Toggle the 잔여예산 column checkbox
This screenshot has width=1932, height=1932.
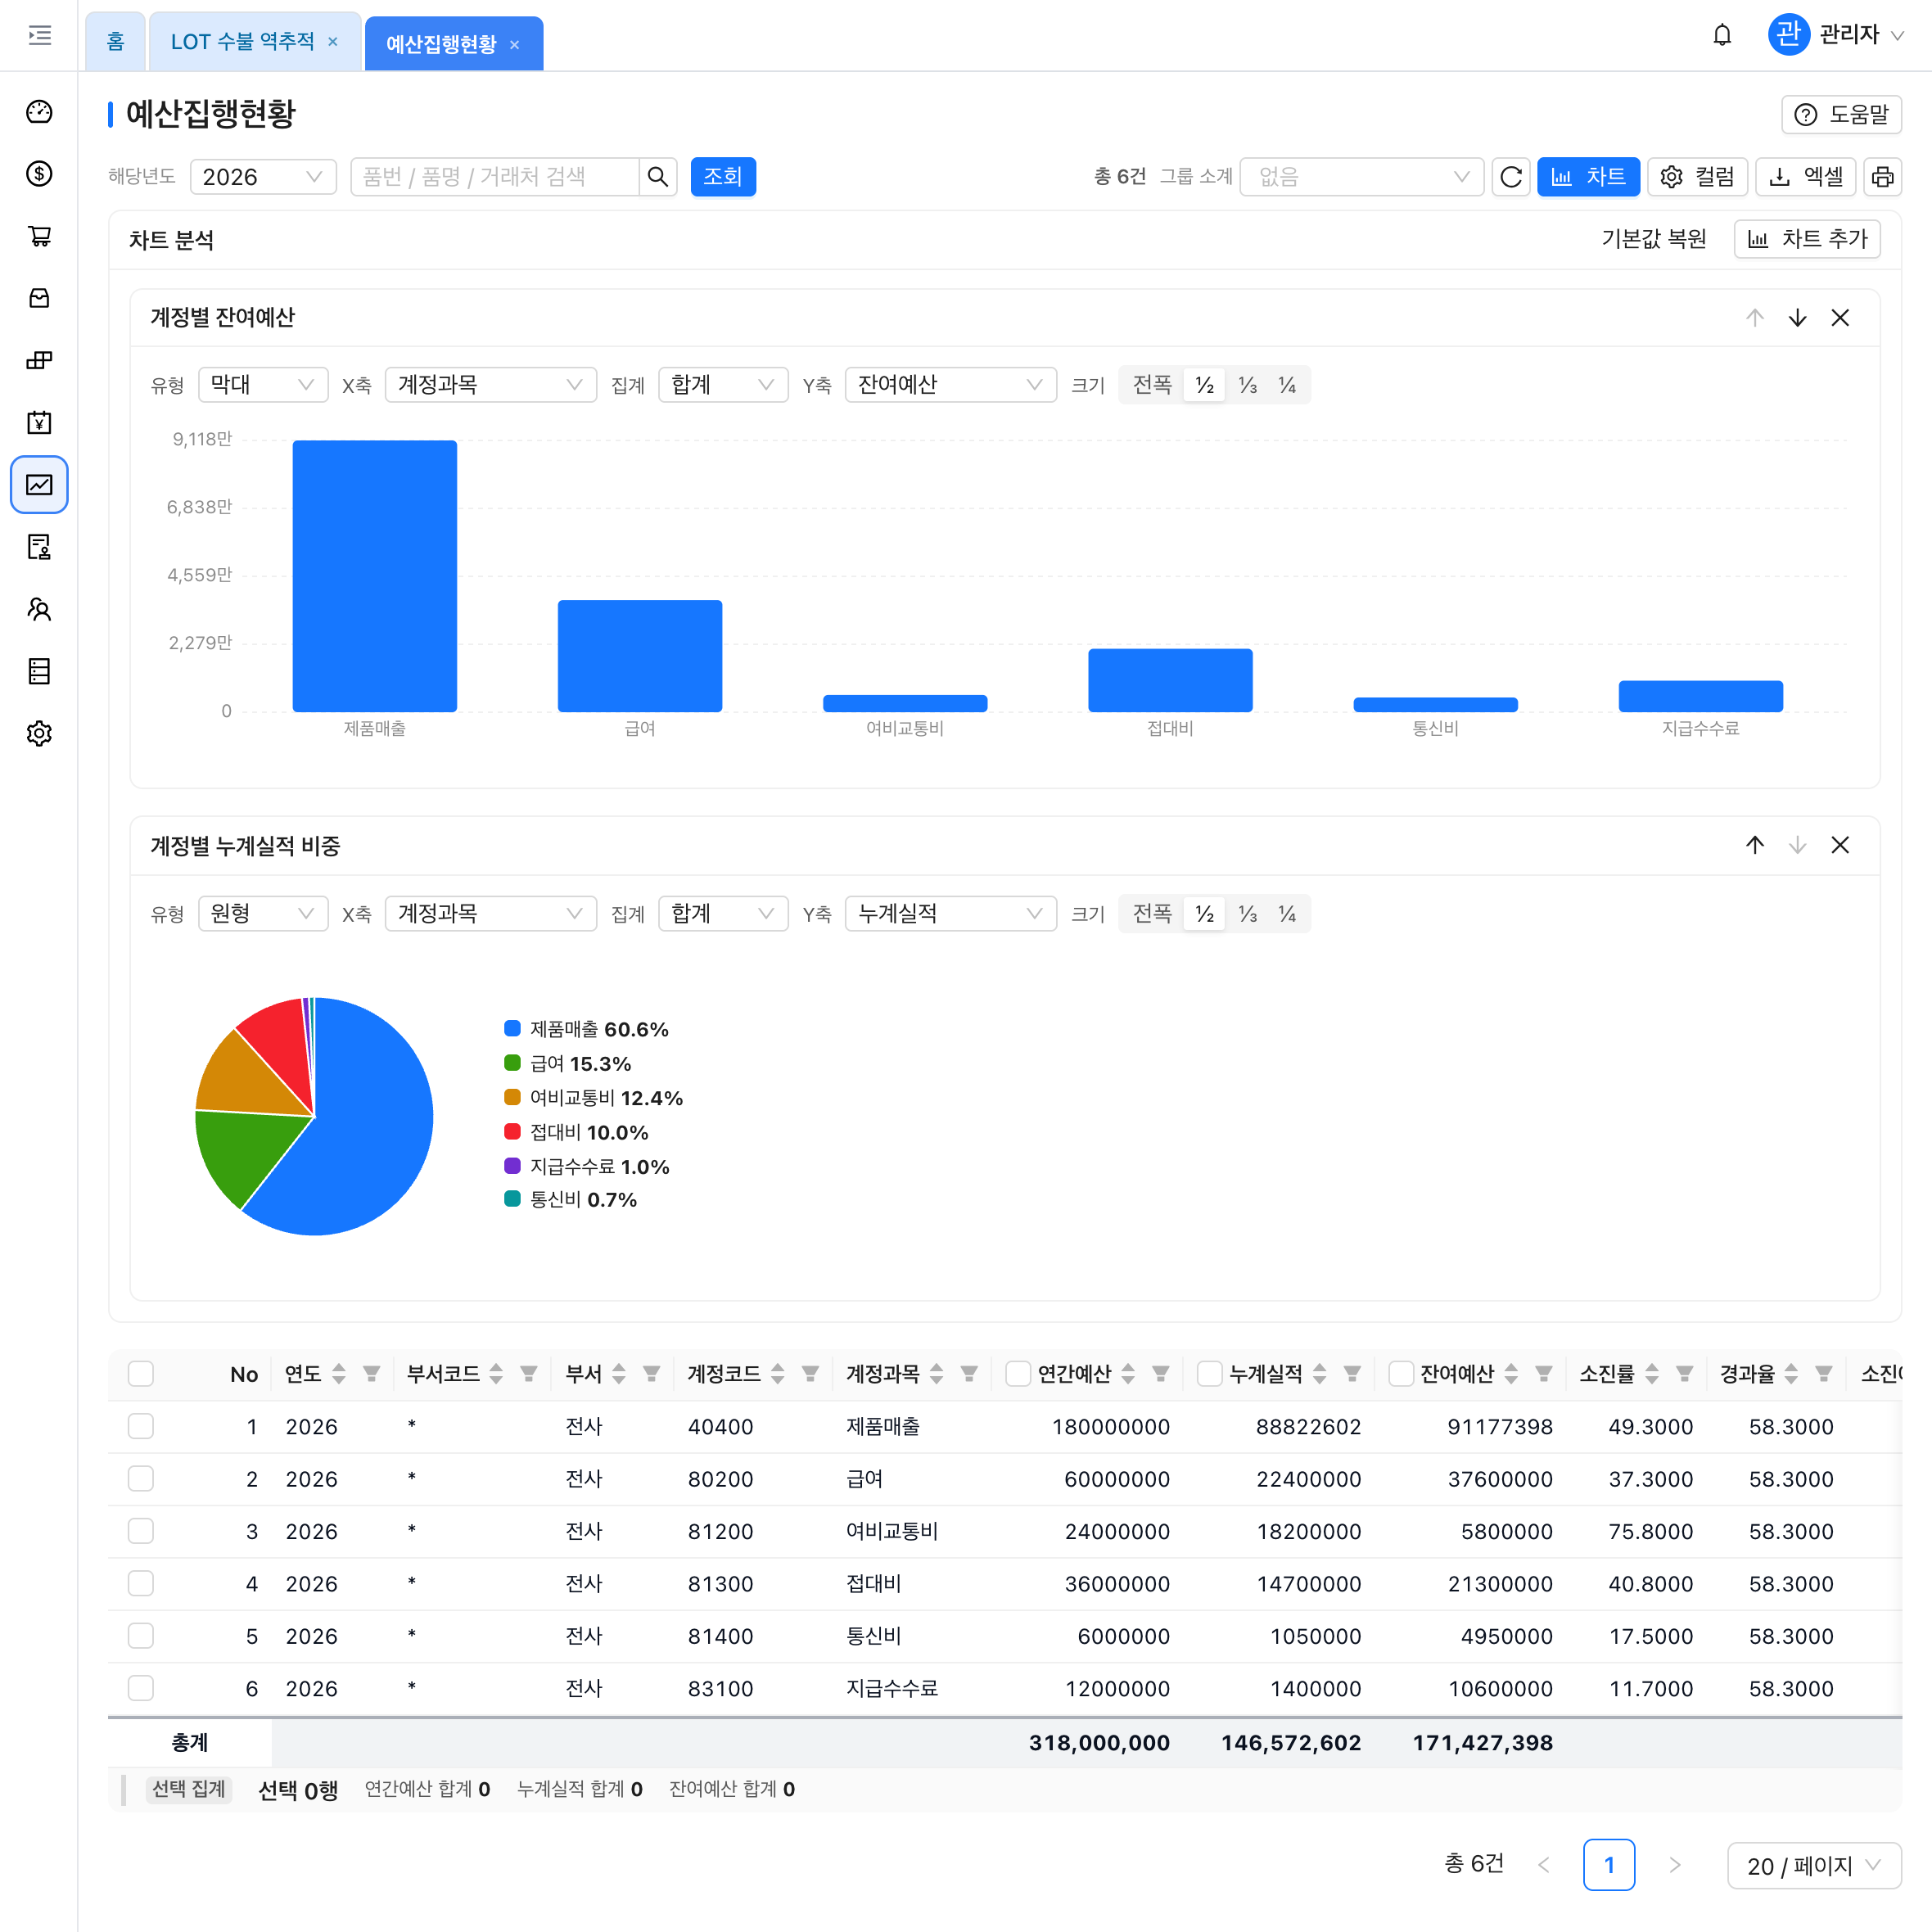click(x=1401, y=1374)
